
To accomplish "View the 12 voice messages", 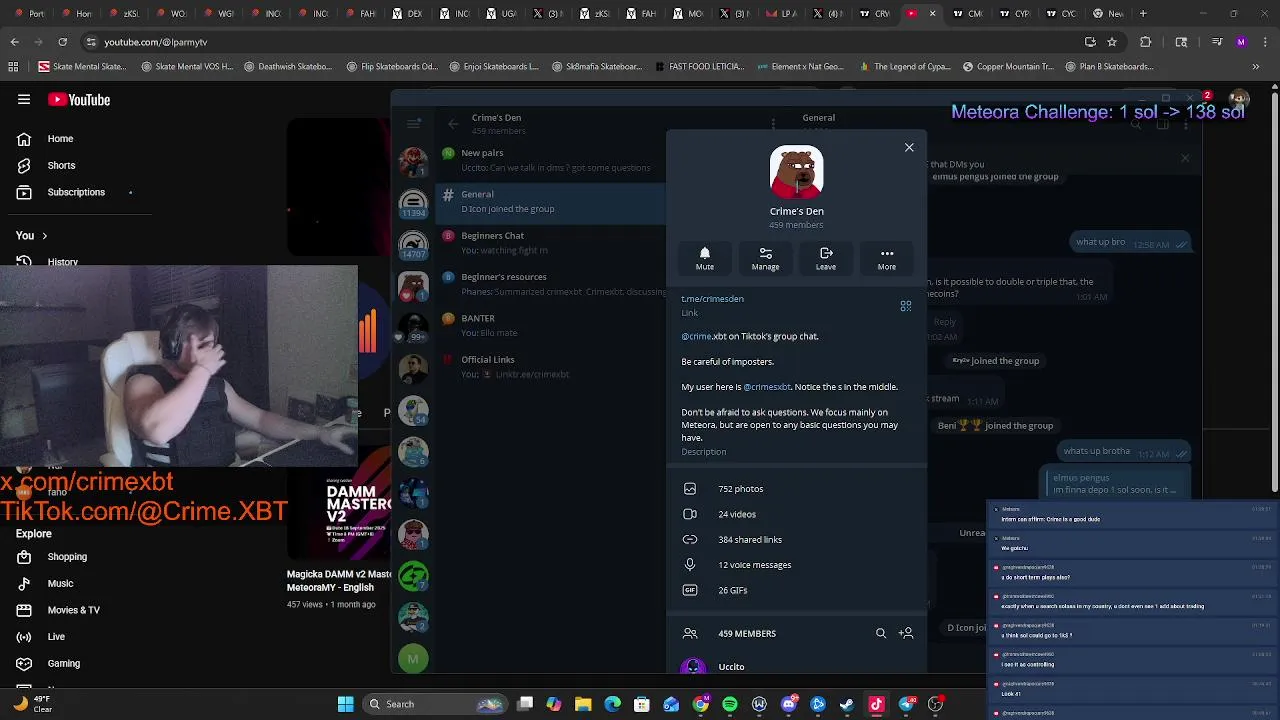I will point(797,565).
